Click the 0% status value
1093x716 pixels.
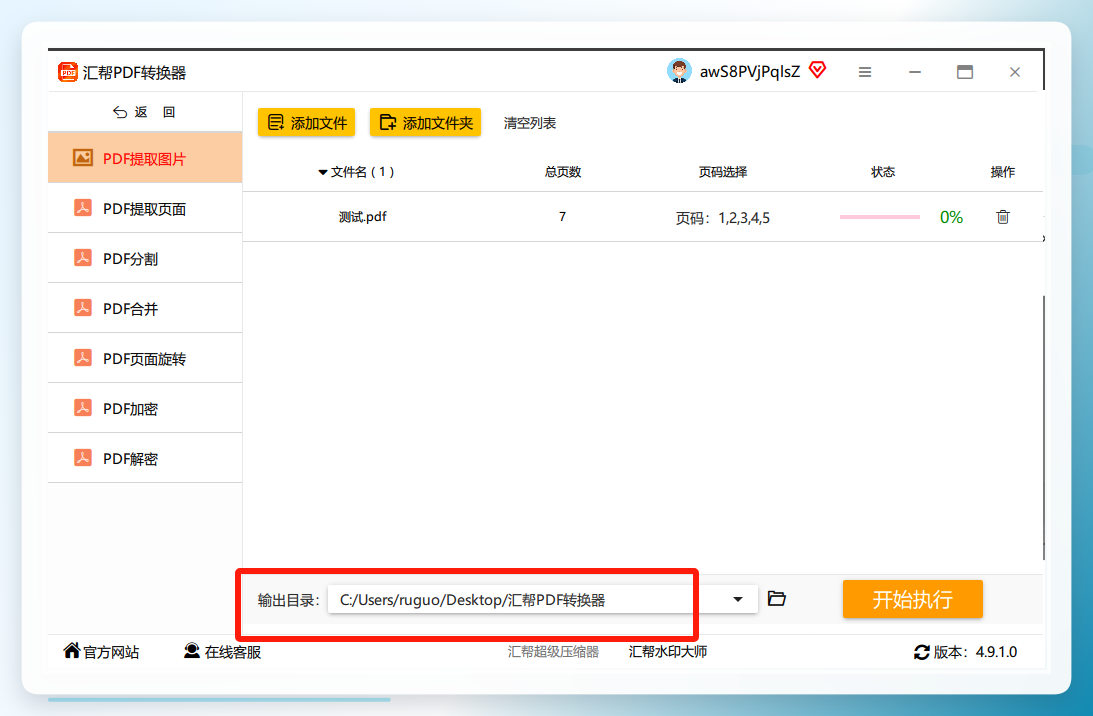point(951,217)
